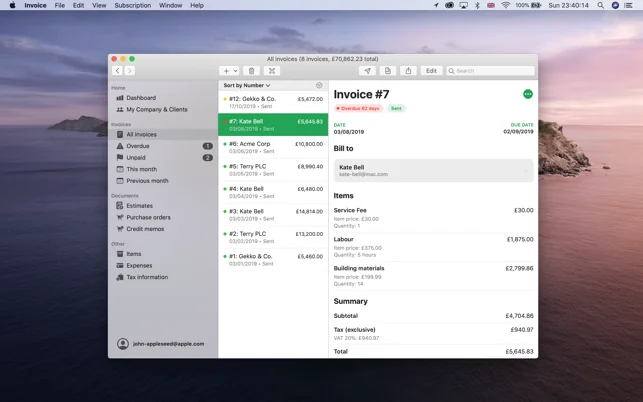Click invoice date 03/08/2019
643x402 pixels.
tap(349, 132)
